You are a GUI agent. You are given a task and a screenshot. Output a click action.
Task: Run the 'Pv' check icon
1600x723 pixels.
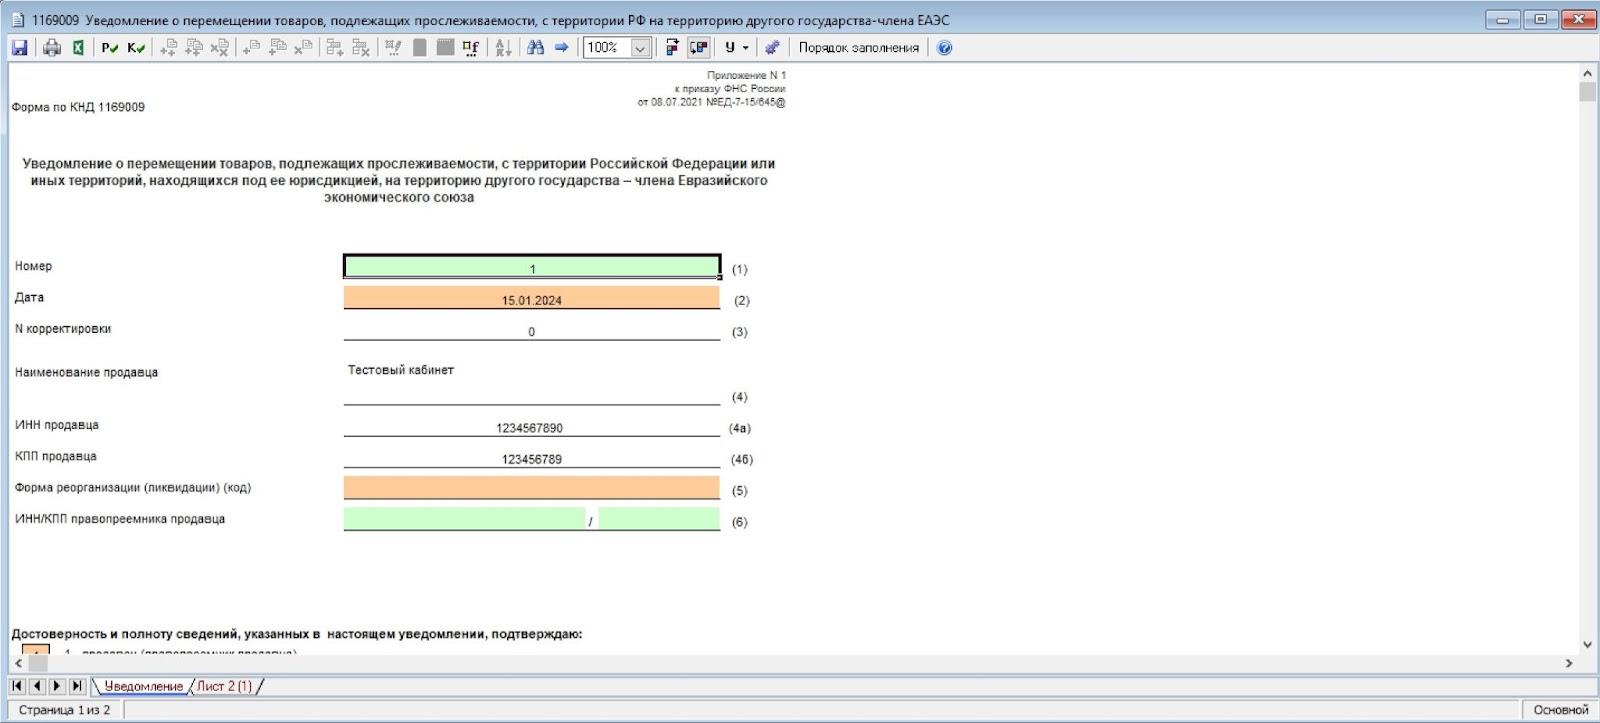[110, 47]
